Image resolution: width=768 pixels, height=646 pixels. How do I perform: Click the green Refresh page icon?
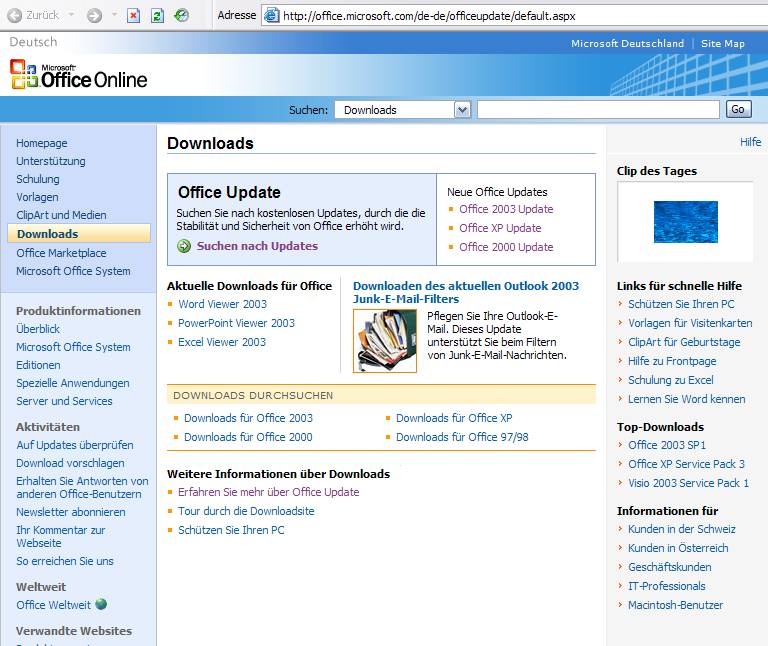(157, 16)
